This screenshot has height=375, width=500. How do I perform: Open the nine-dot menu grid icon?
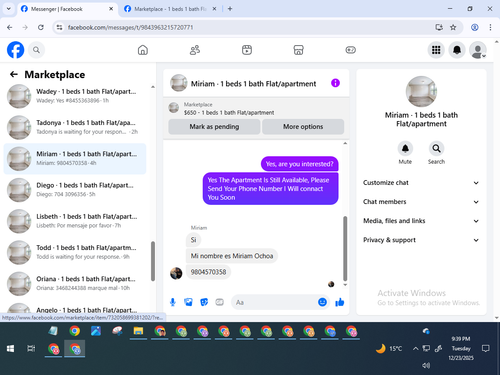pos(436,50)
